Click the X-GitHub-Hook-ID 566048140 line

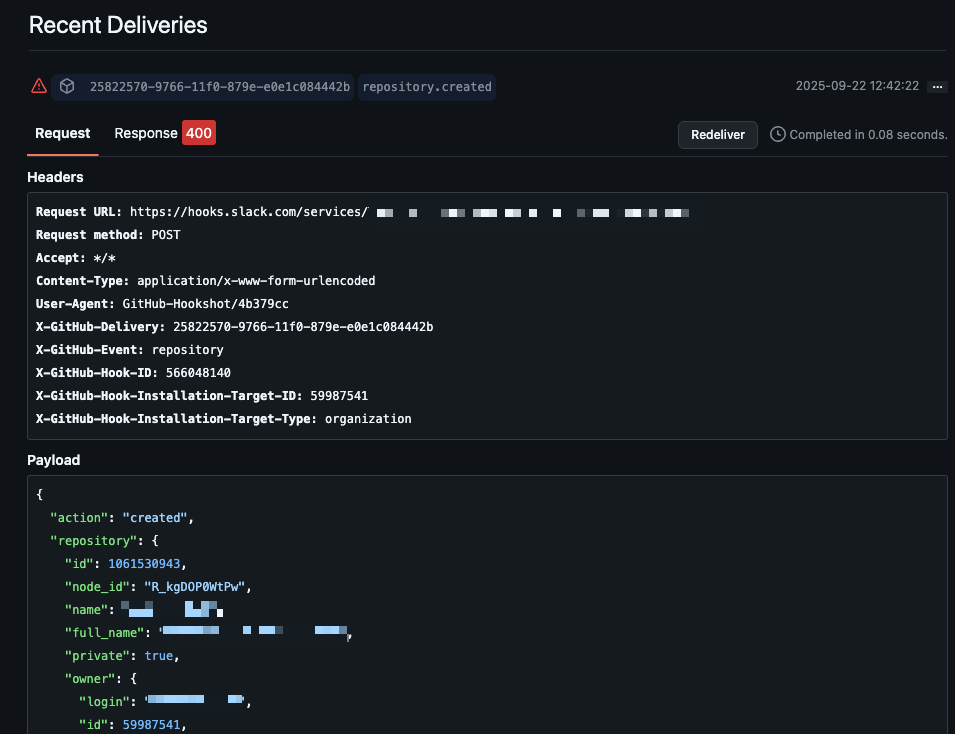click(133, 373)
